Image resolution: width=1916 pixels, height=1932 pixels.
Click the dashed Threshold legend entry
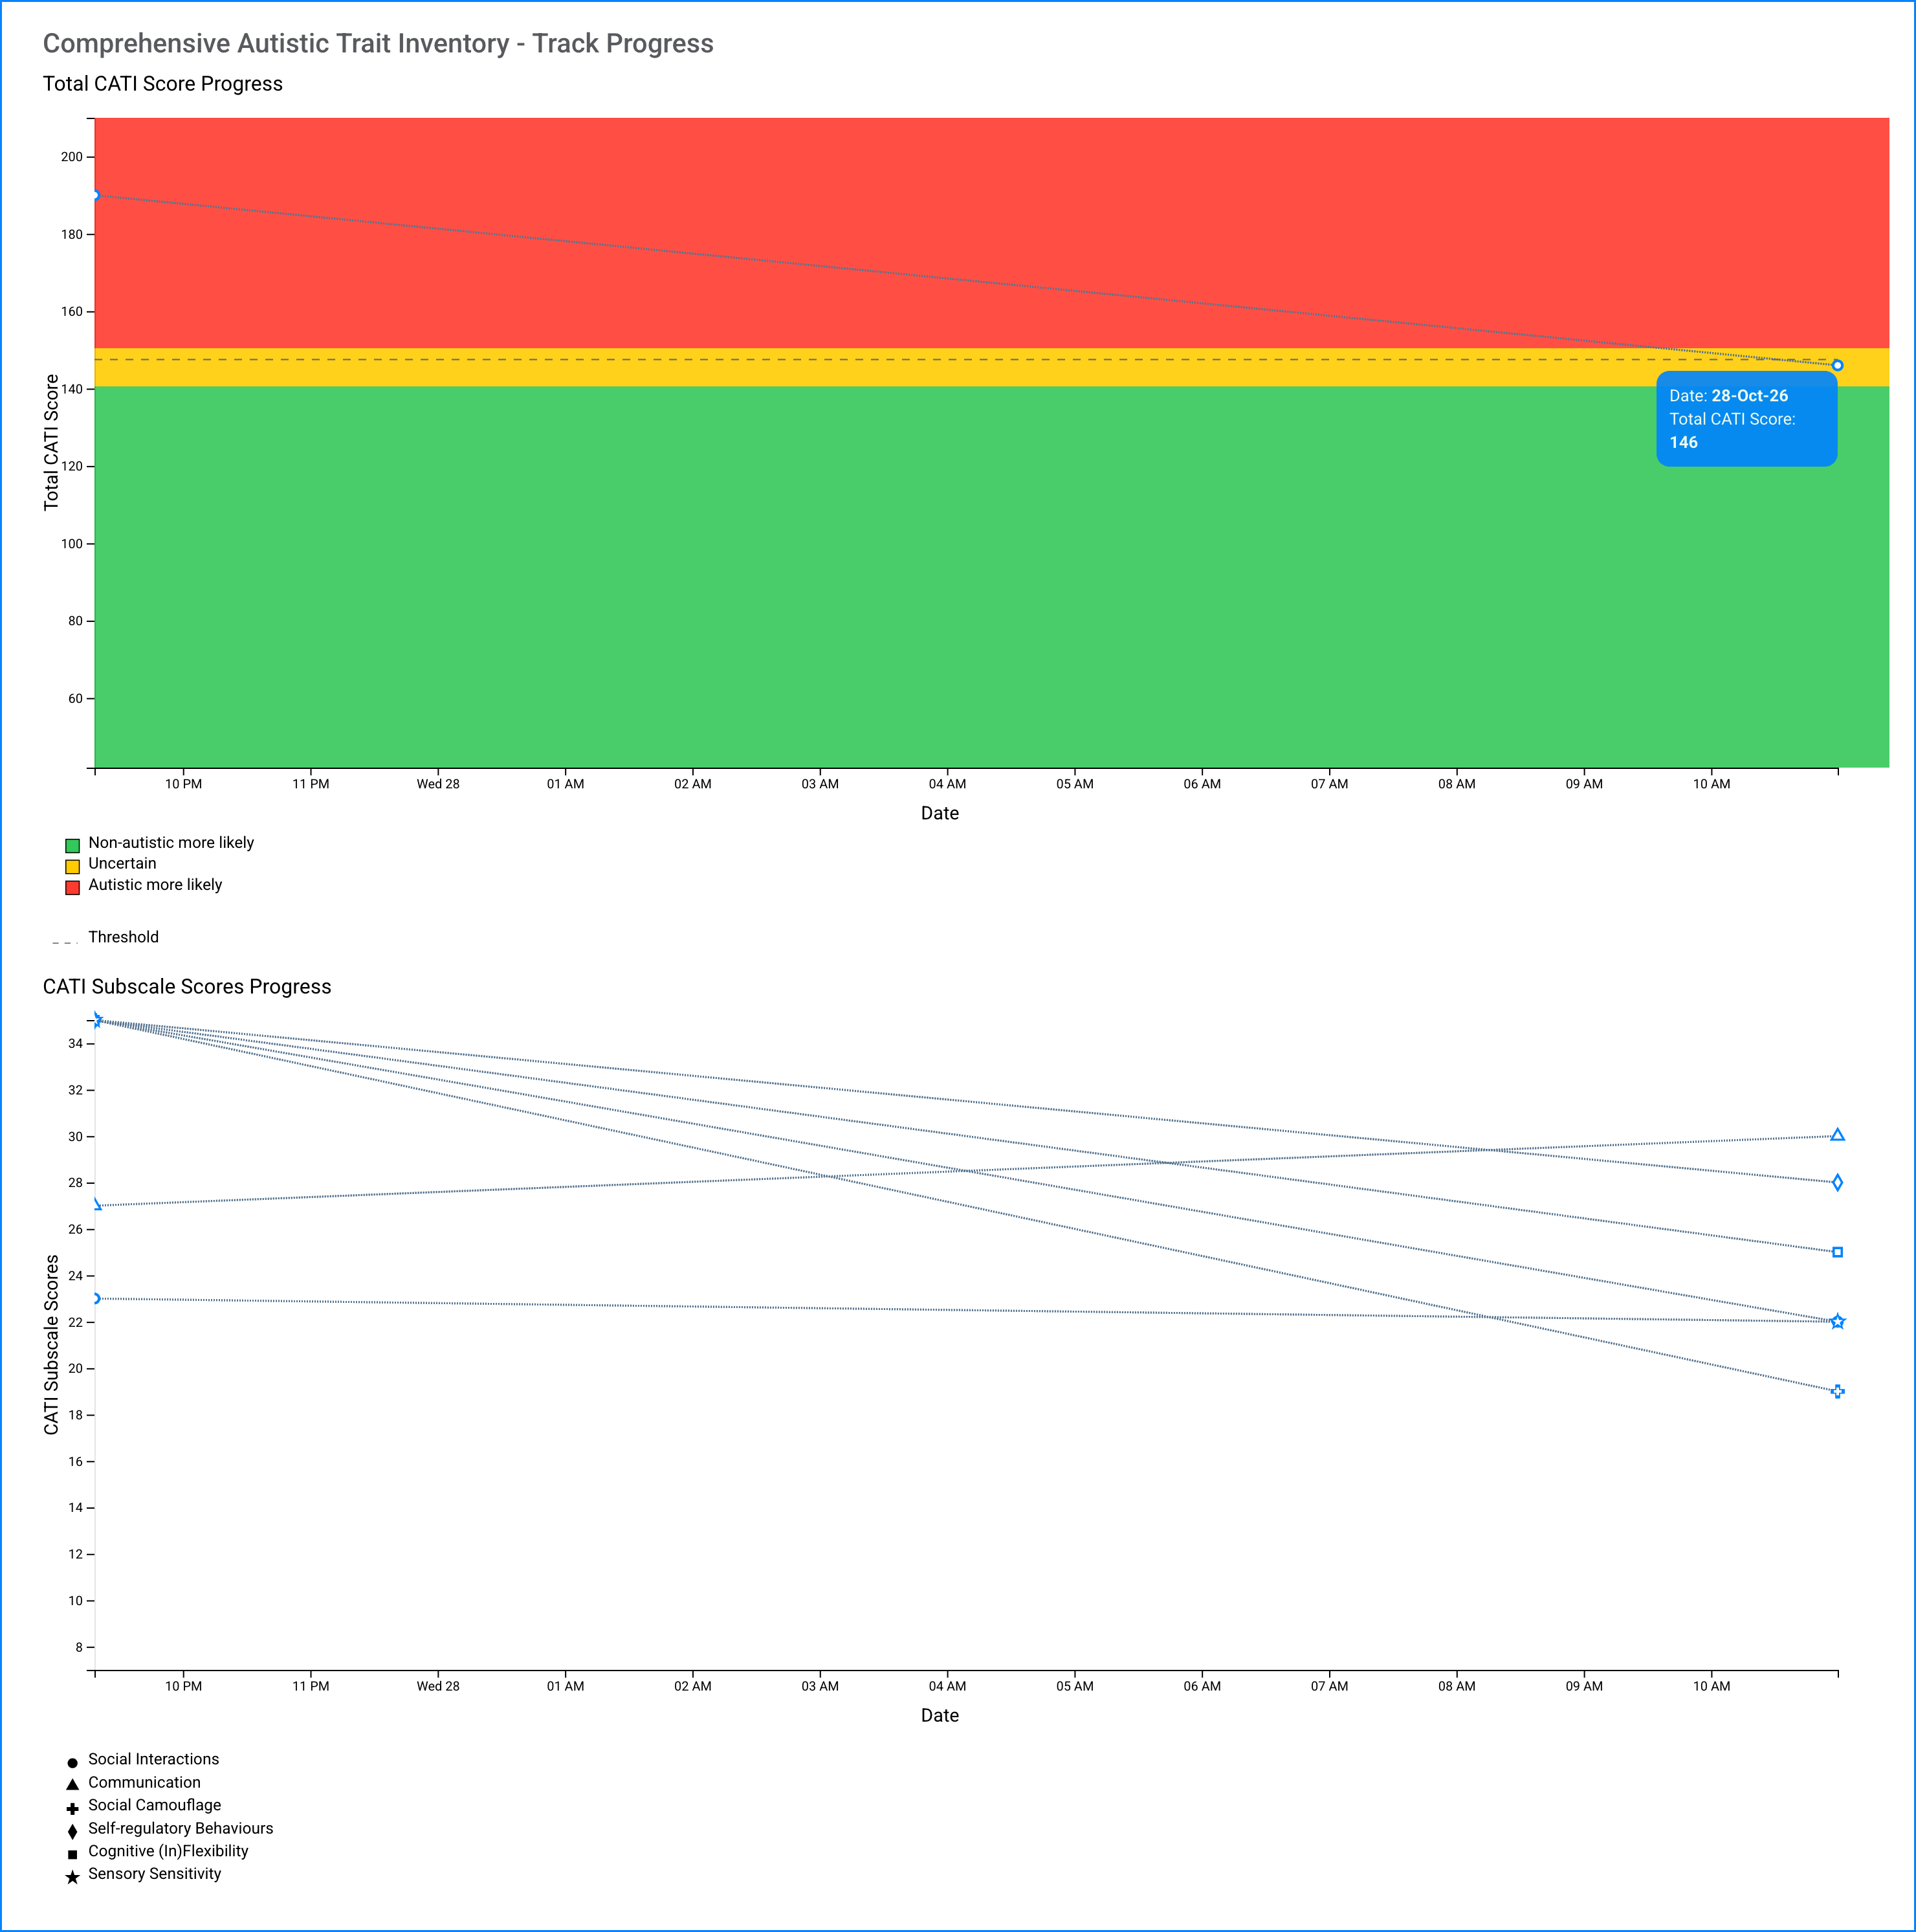pyautogui.click(x=105, y=937)
